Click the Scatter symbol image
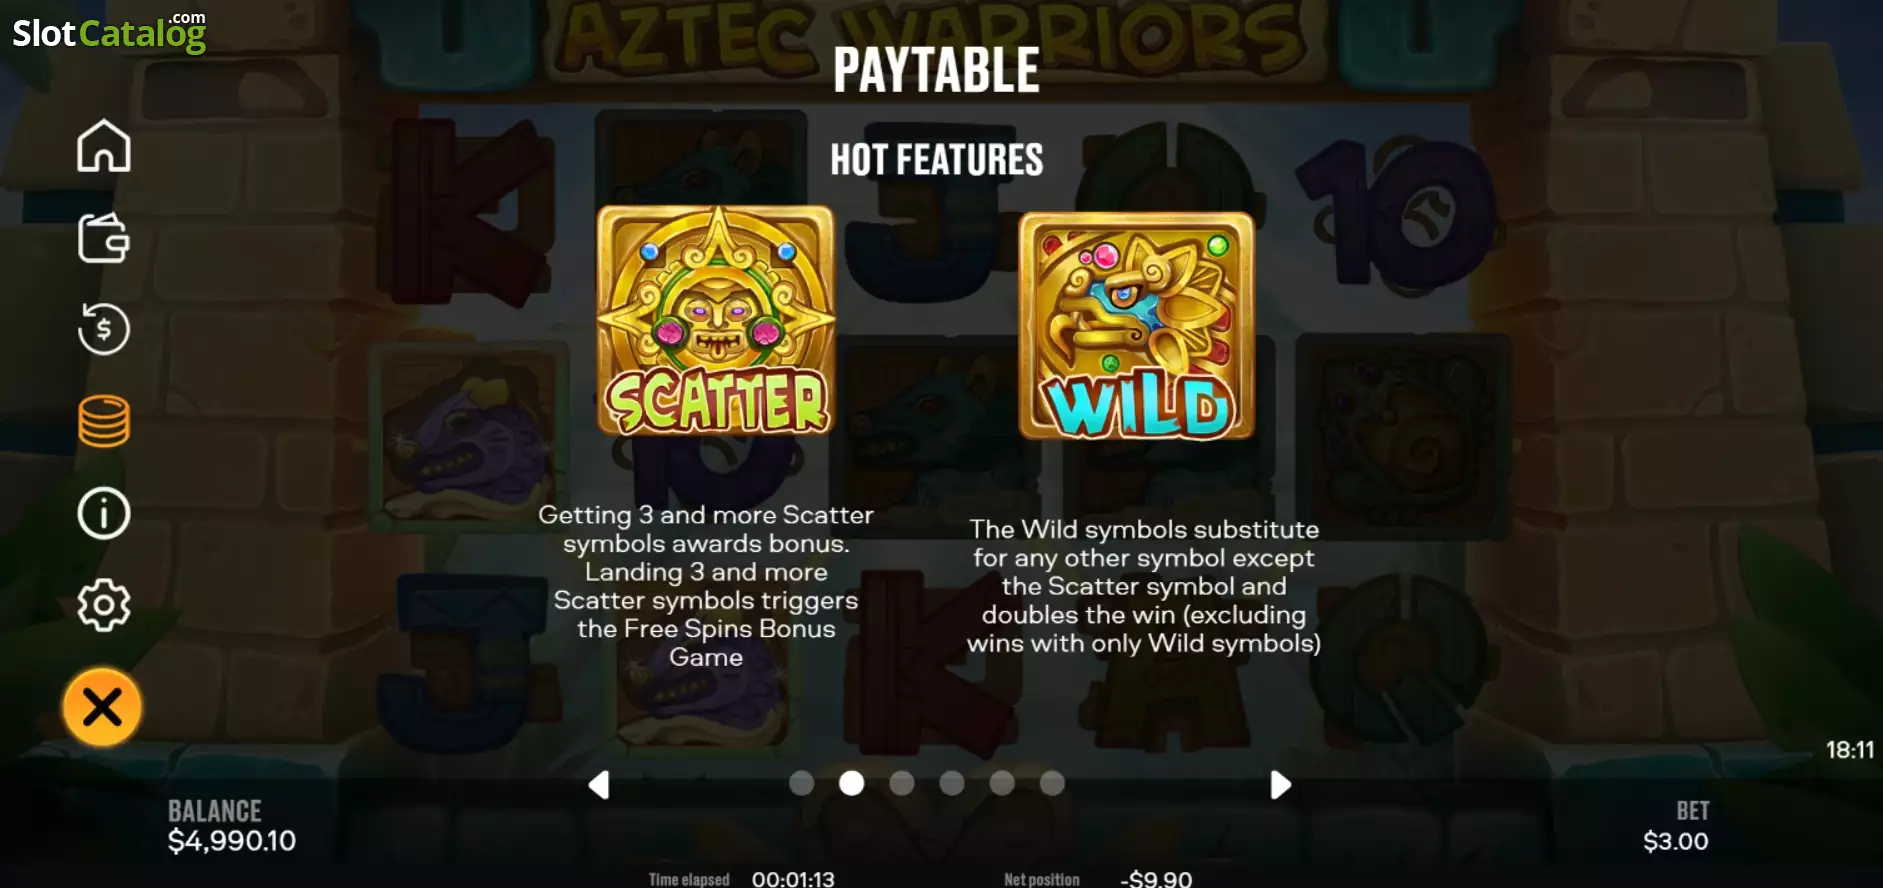1883x888 pixels. tap(715, 320)
